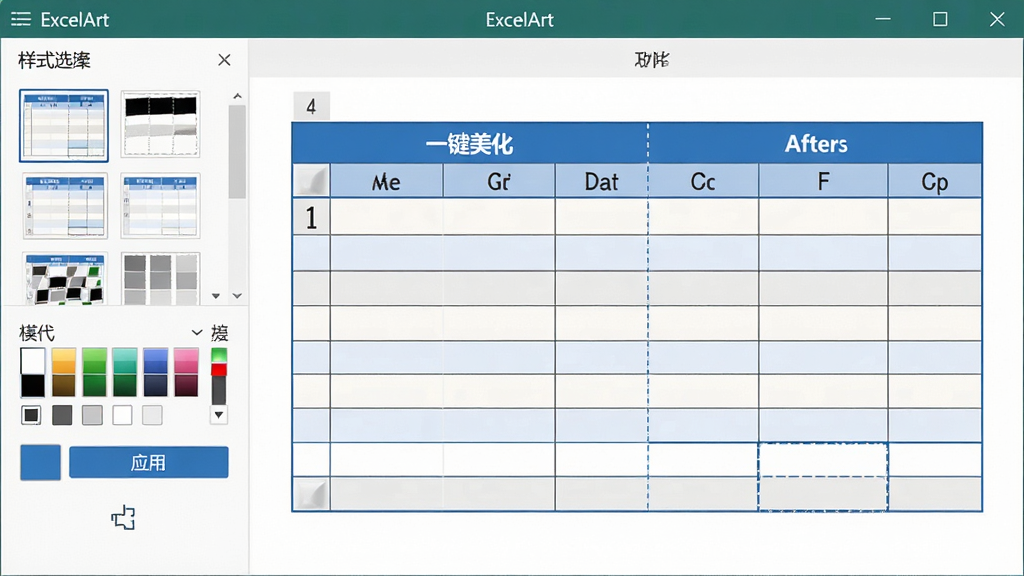Click the select-all corner beside Me header
Viewport: 1024px width, 576px height.
(312, 181)
